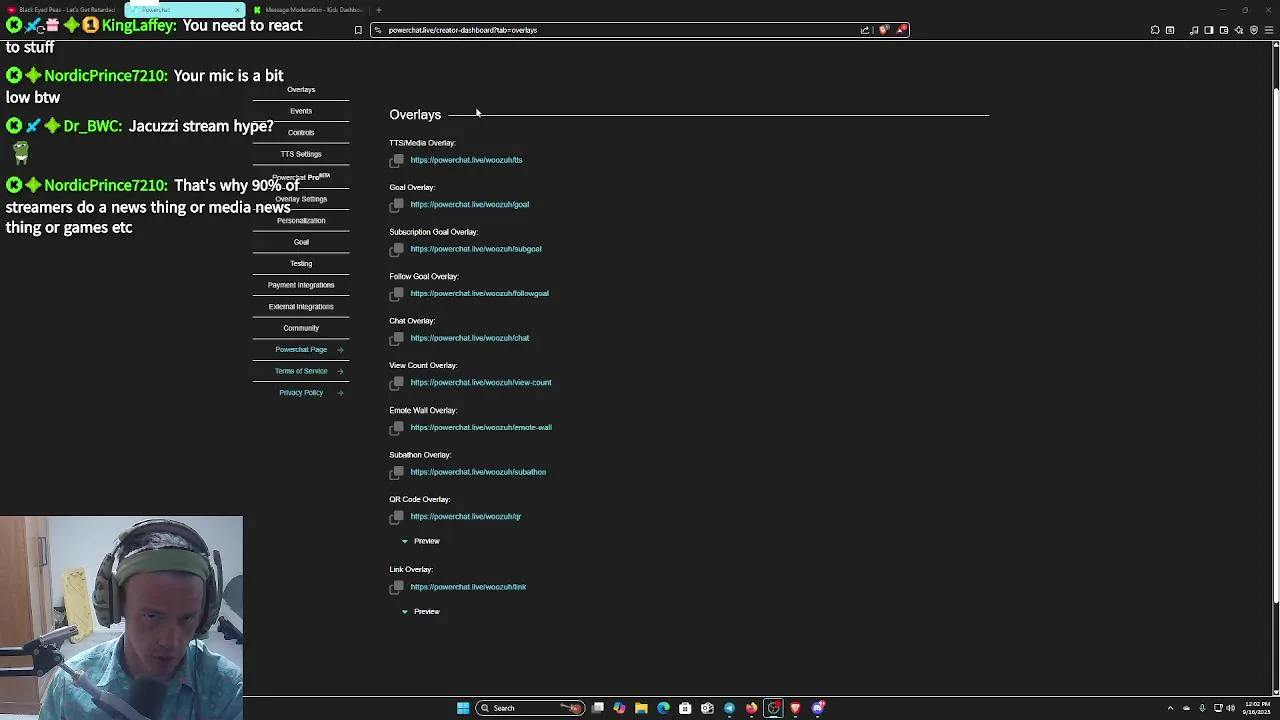Open the Powerchat Page link
The image size is (1280, 720).
click(x=309, y=350)
